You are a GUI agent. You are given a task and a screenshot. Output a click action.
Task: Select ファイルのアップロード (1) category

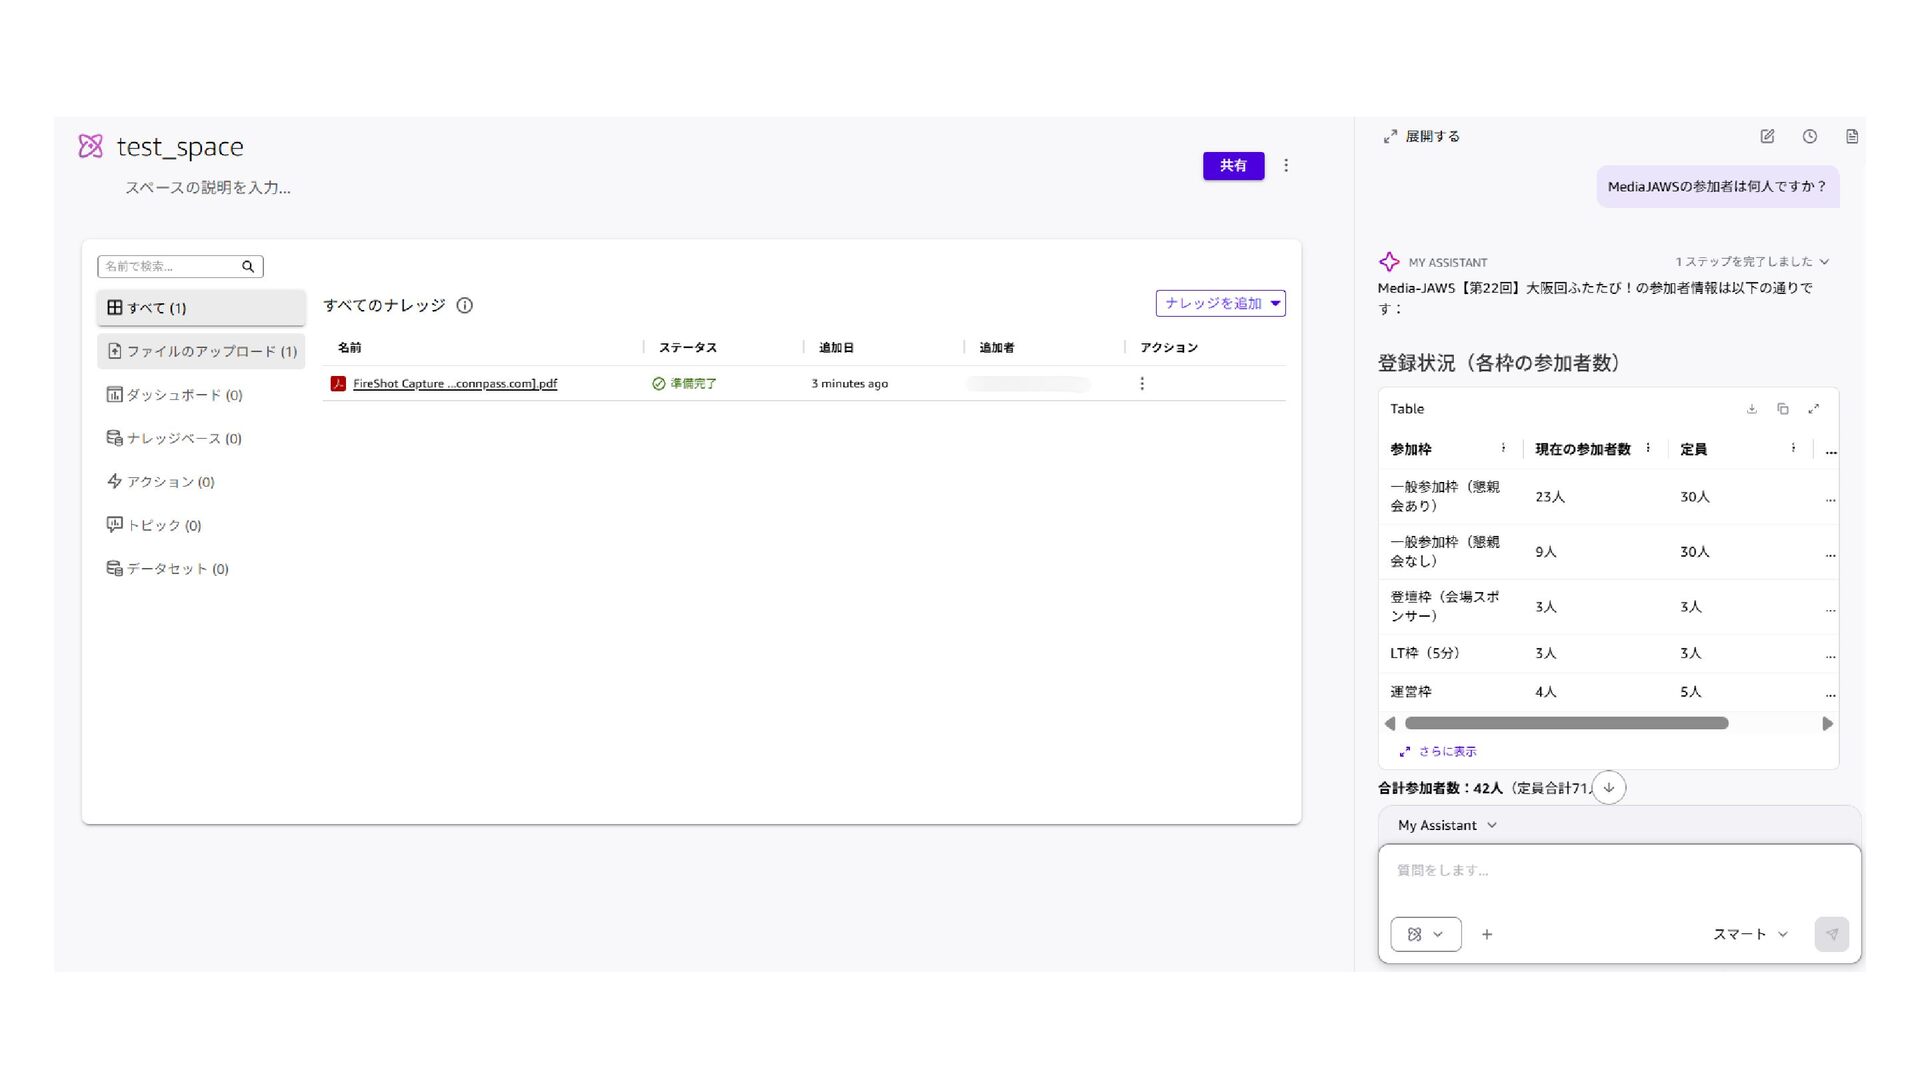pyautogui.click(x=201, y=352)
